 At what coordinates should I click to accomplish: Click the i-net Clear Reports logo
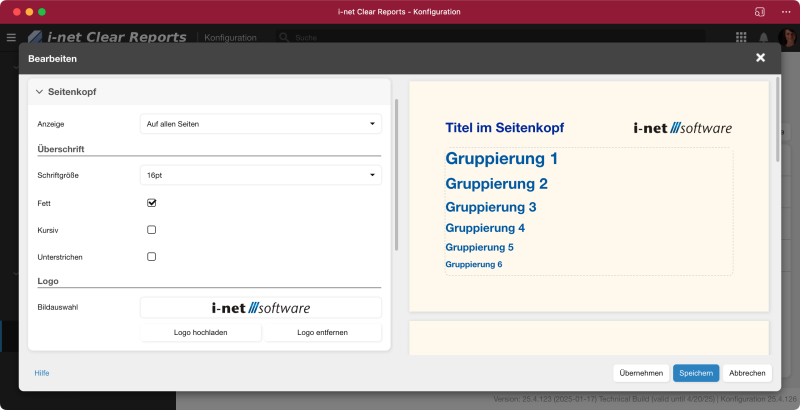coord(108,37)
